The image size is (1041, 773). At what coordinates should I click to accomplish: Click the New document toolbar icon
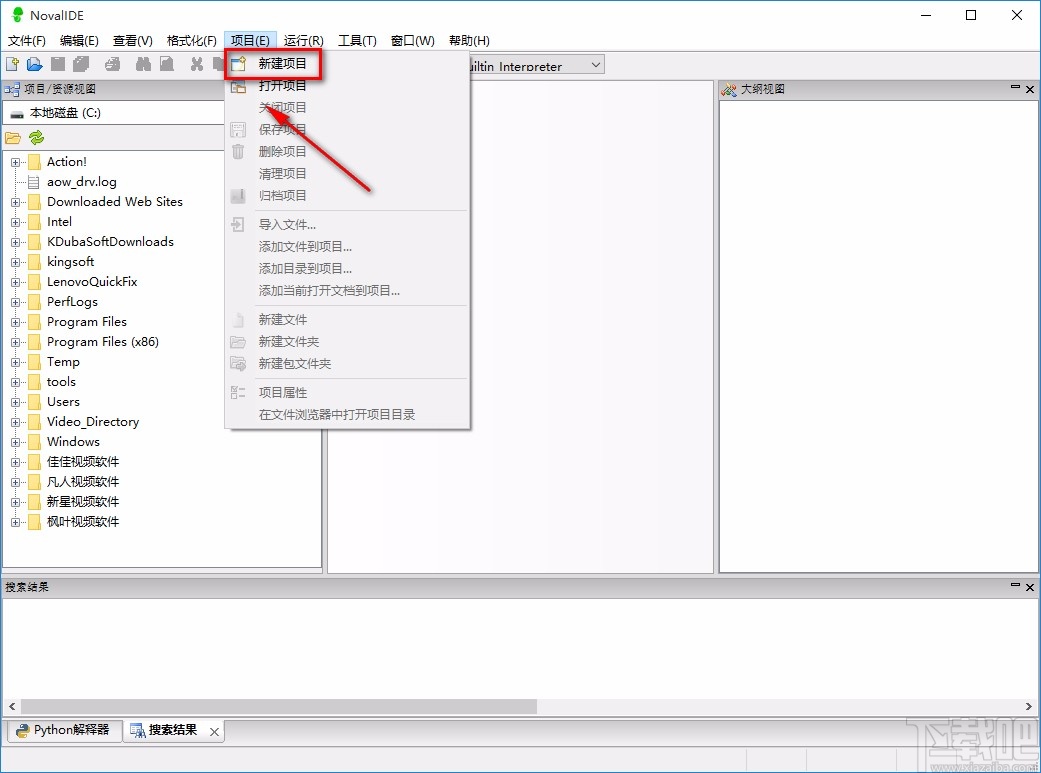click(x=13, y=63)
